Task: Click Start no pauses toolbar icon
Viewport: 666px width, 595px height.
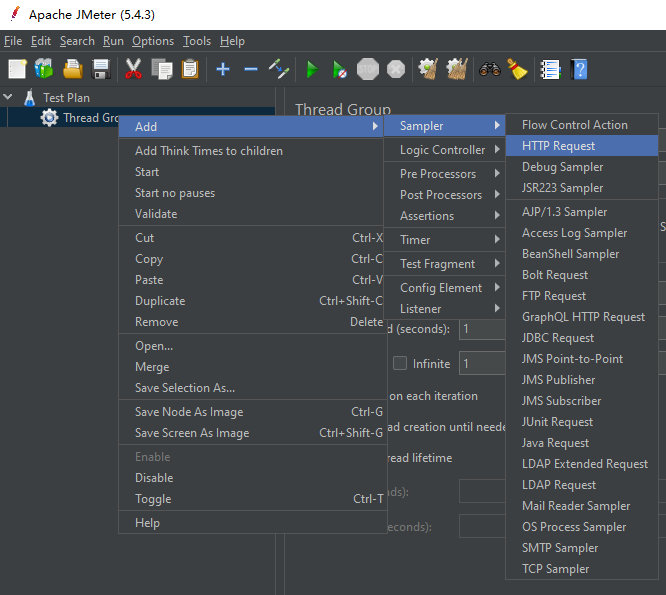Action: tap(340, 69)
